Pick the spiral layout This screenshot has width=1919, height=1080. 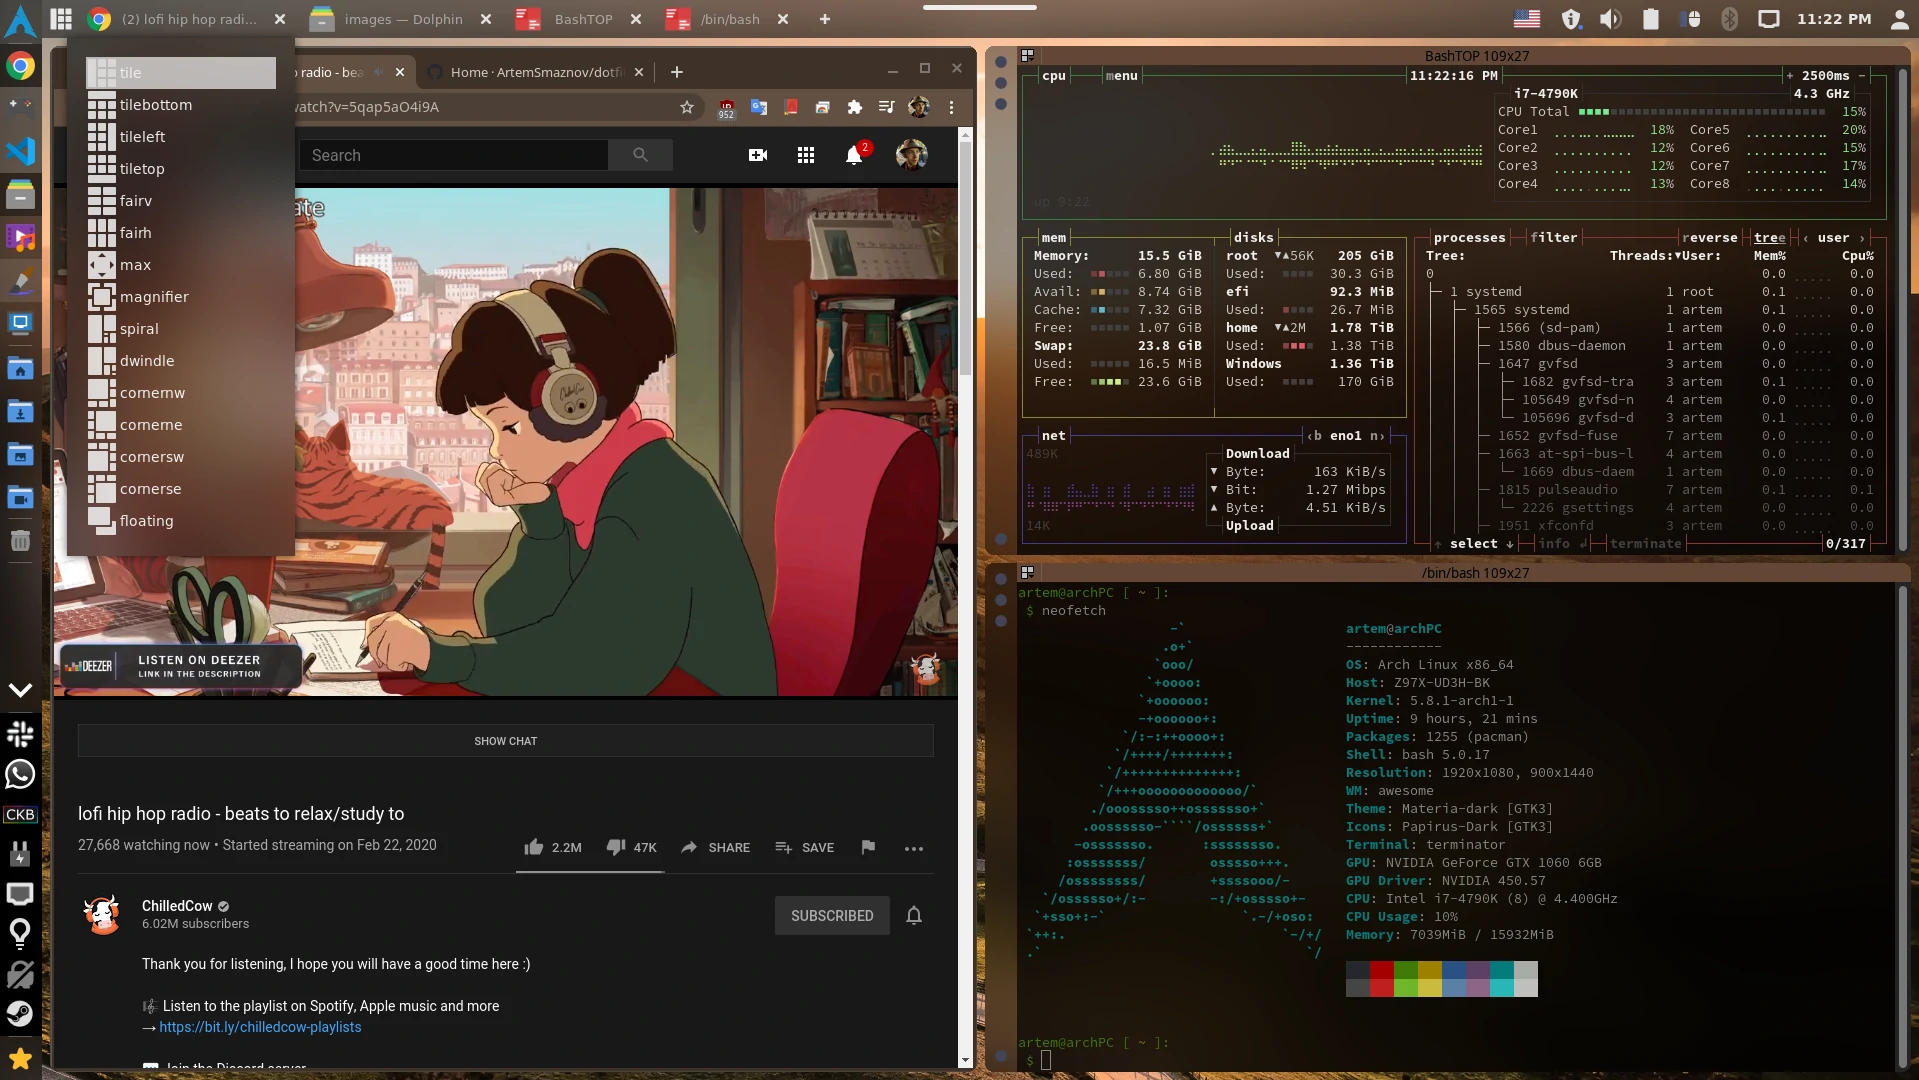181,329
